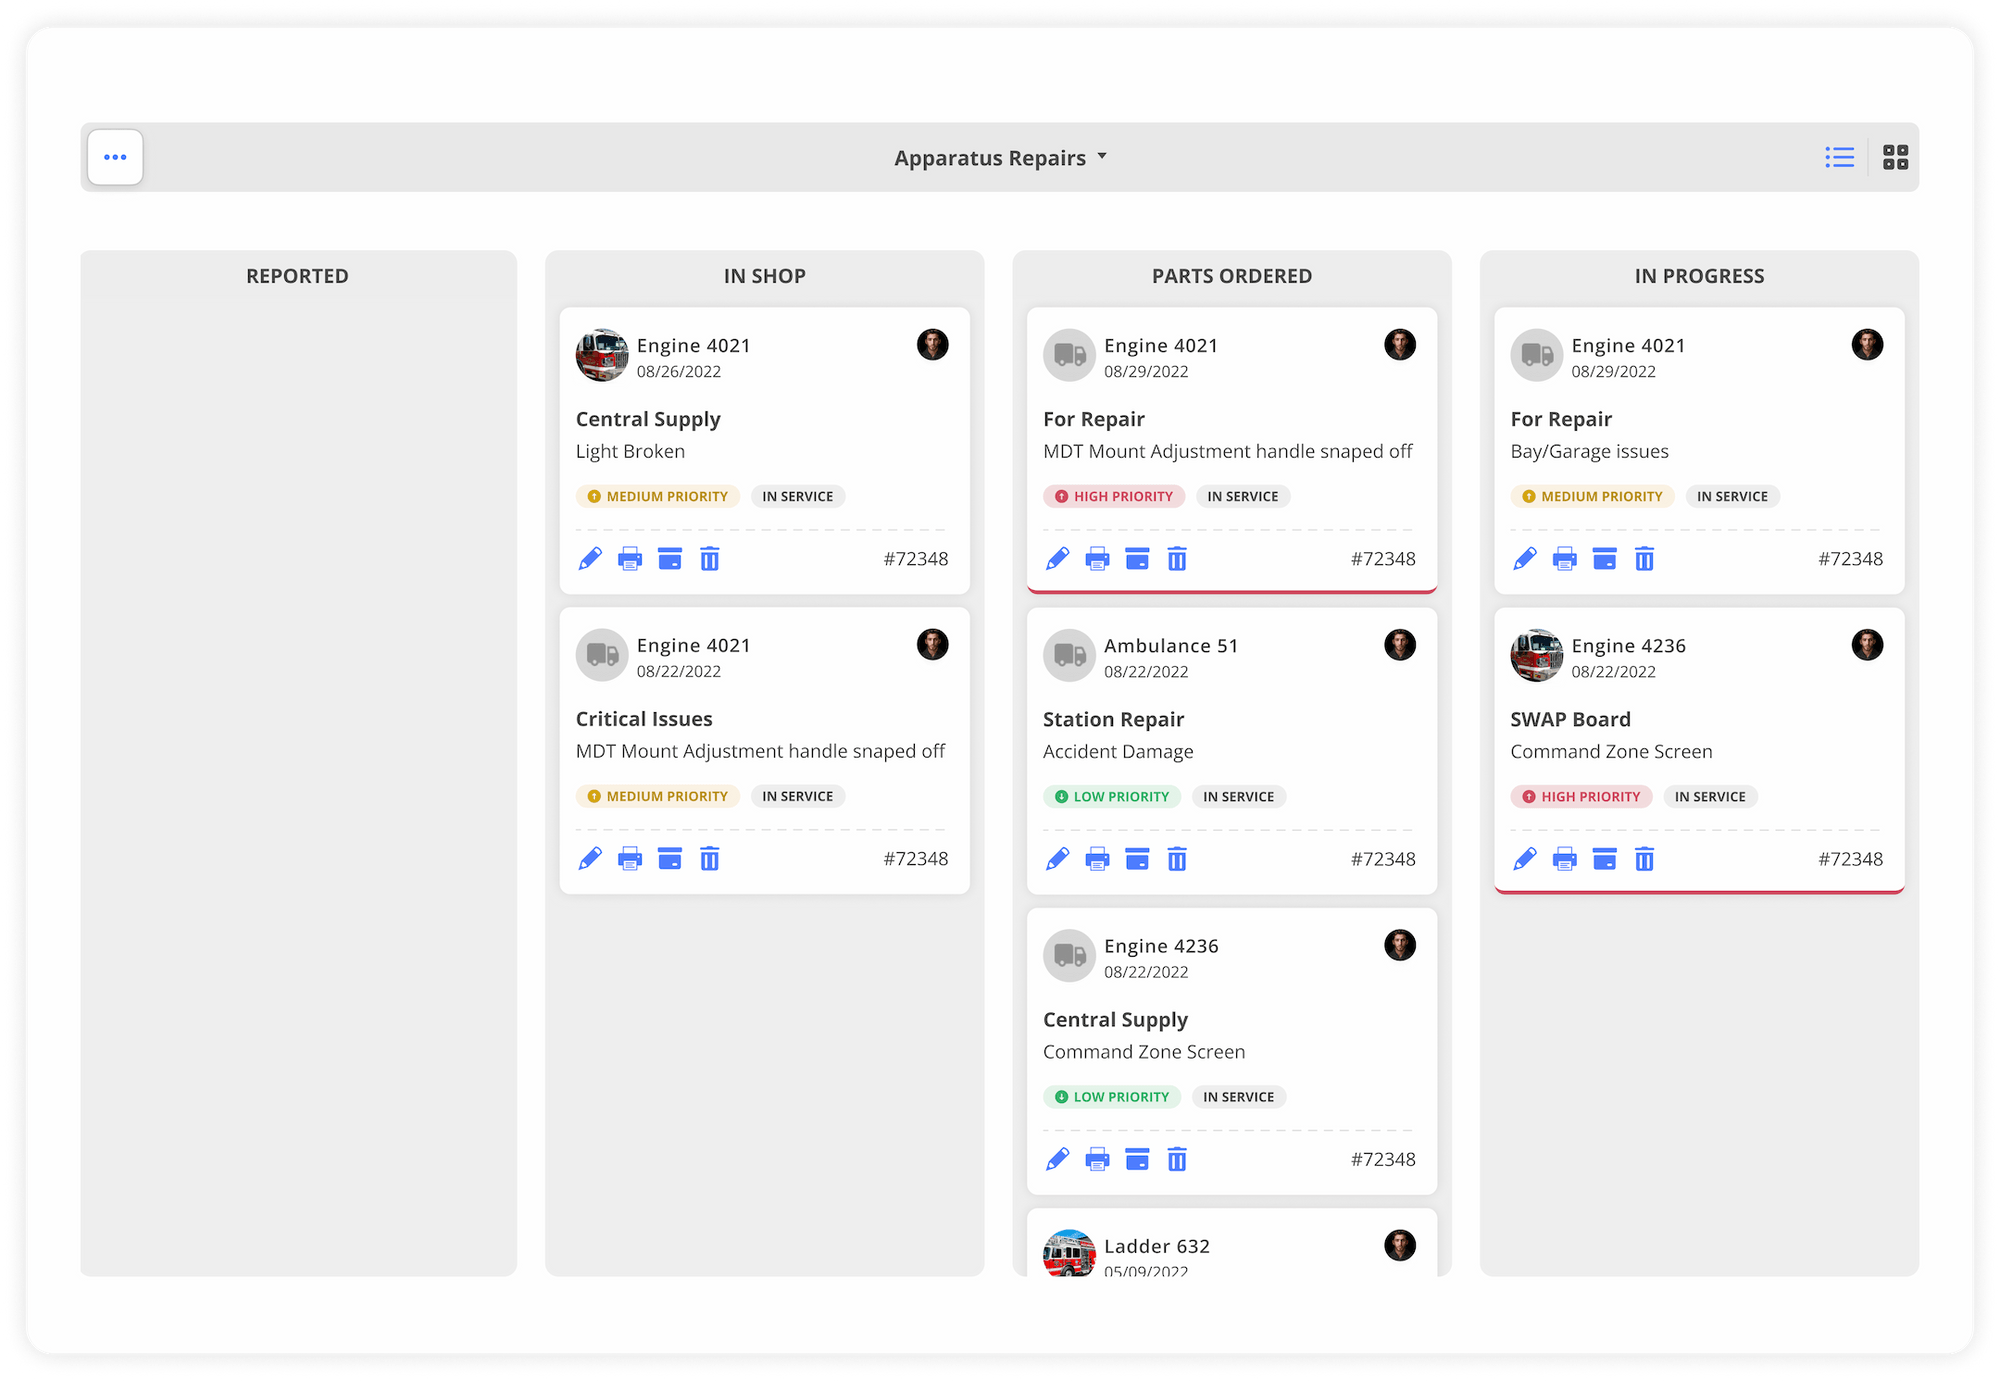Edit the Central Supply Light Broken card

tap(590, 558)
